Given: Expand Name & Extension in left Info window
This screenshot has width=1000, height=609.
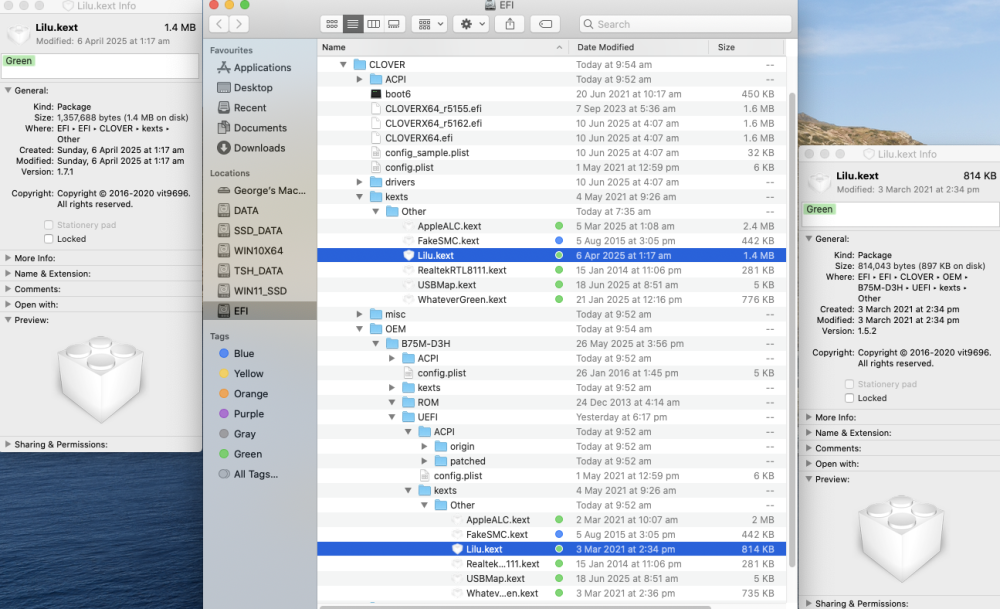Looking at the screenshot, I should tap(8, 274).
